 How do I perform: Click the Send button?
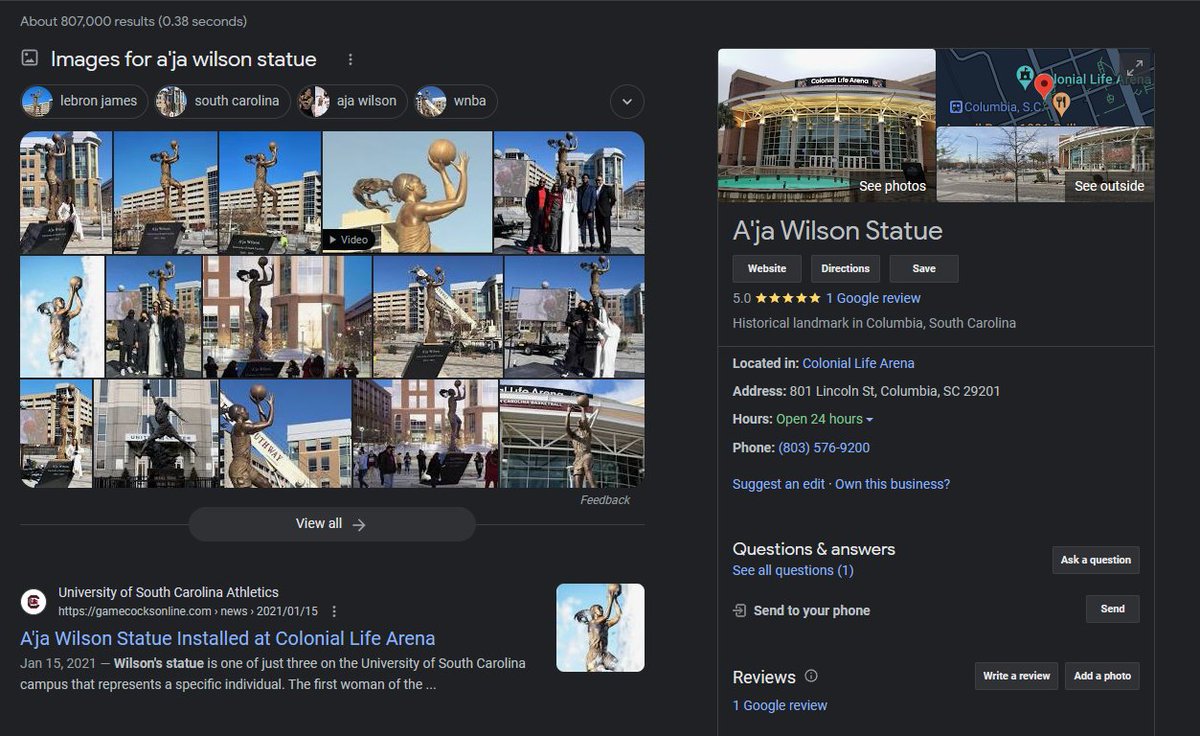(x=1112, y=608)
